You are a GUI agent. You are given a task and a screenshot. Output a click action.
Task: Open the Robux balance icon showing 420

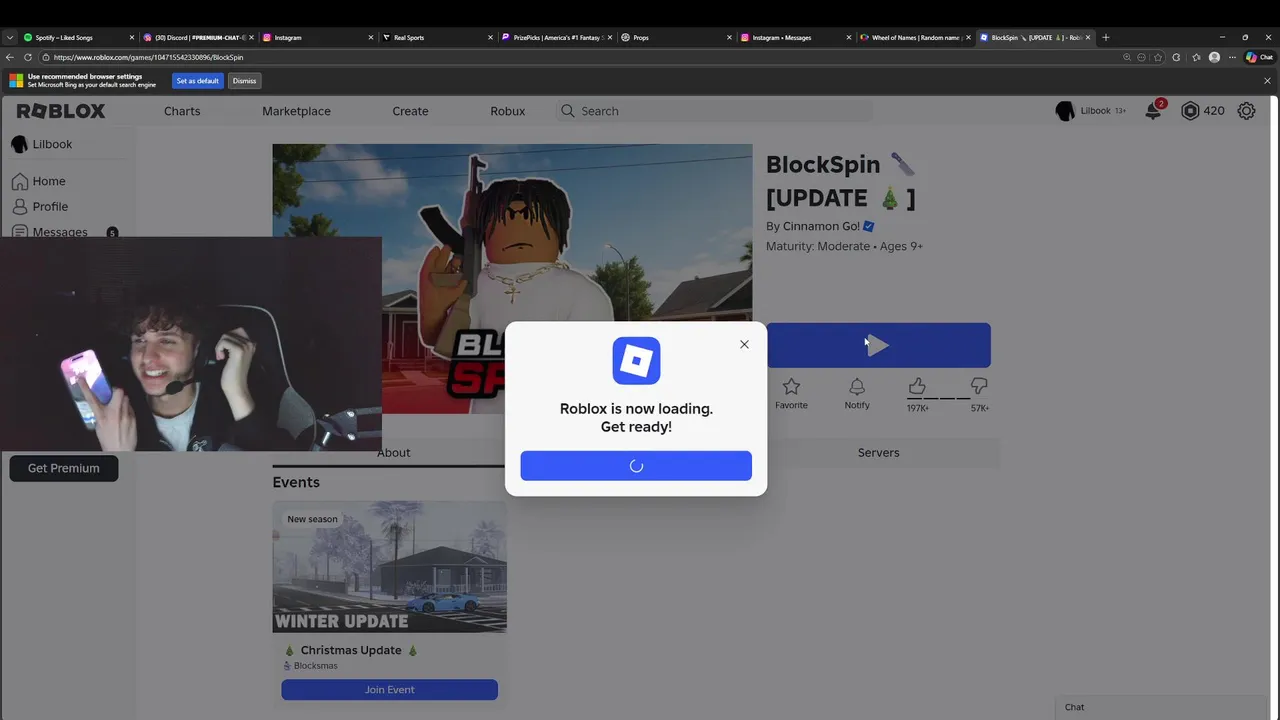point(1190,111)
